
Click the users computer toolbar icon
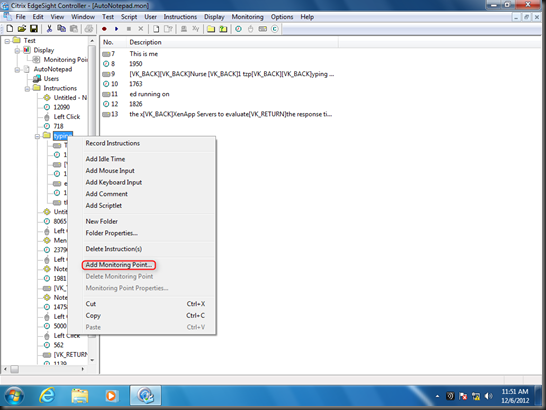(x=184, y=29)
